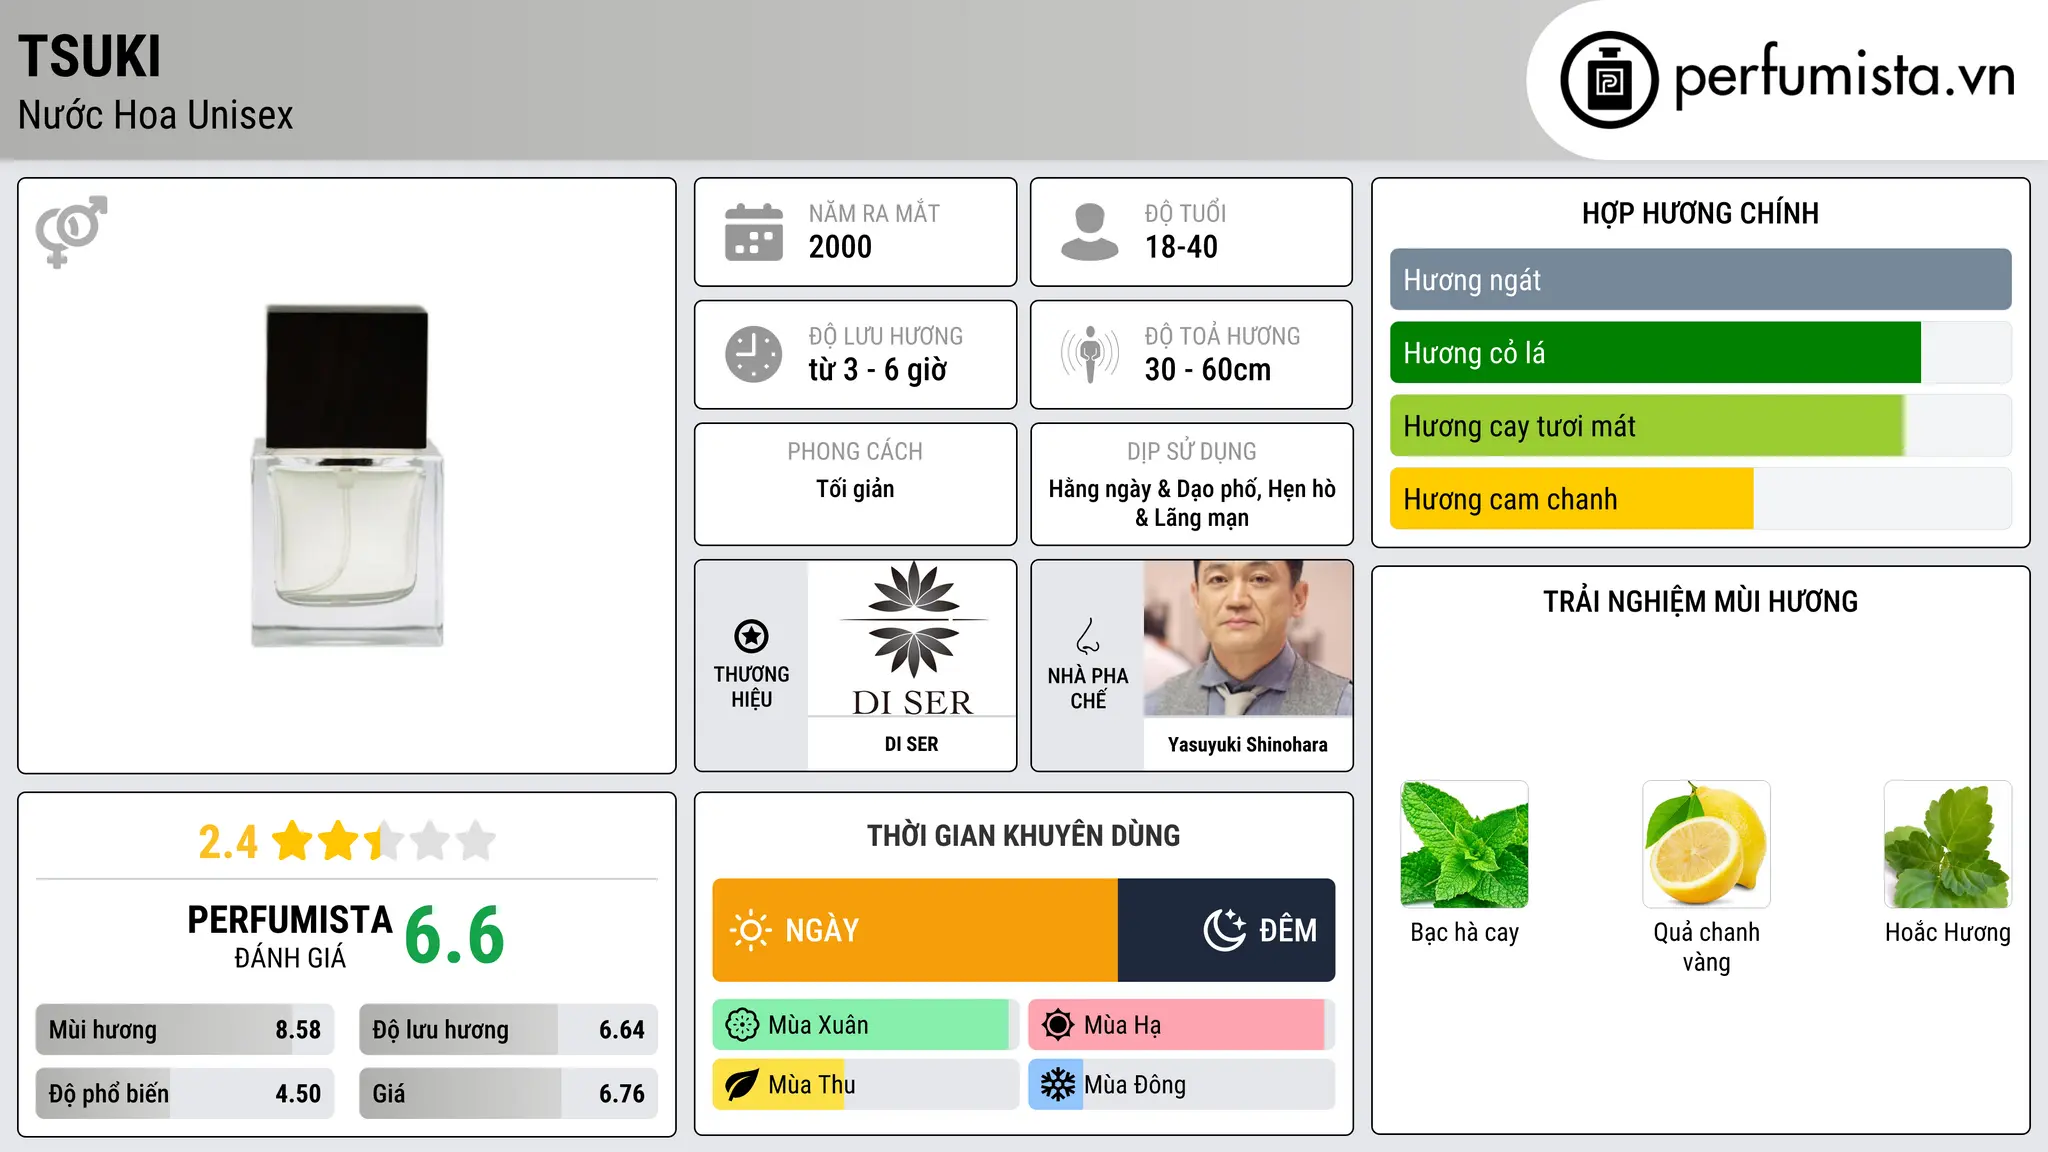Click the sun icon for Mùa Hạ

(x=1058, y=1025)
